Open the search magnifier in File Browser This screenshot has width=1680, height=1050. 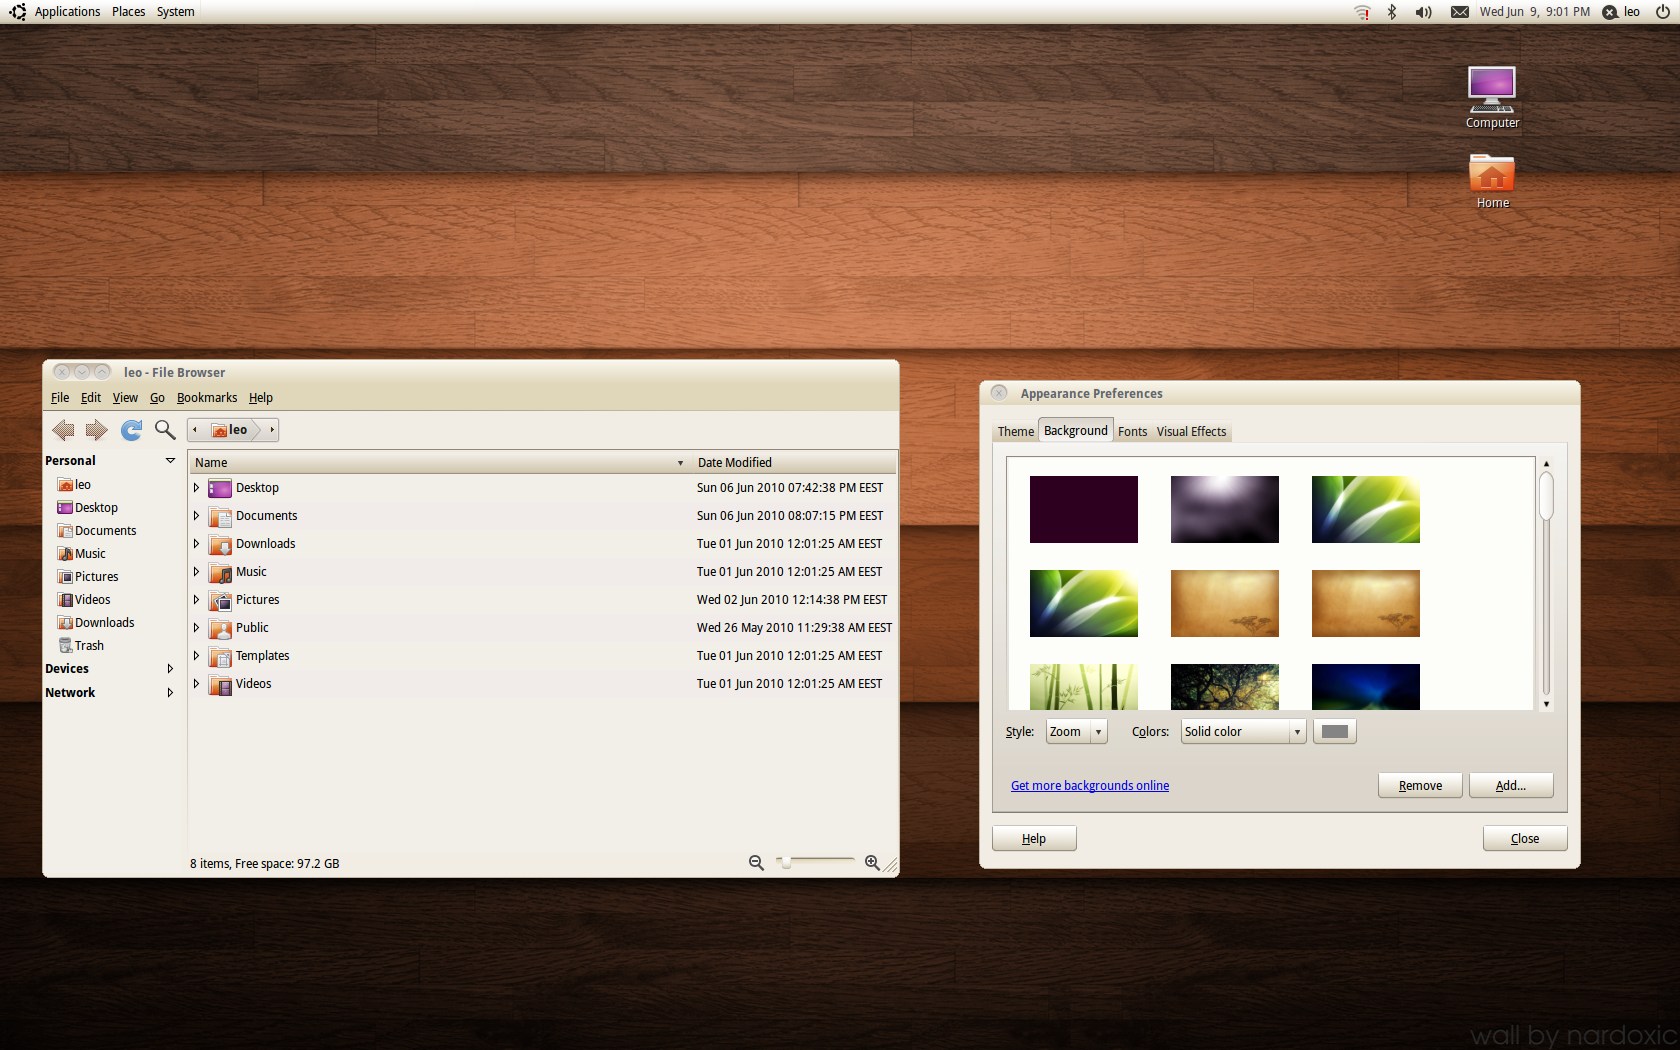pos(165,430)
